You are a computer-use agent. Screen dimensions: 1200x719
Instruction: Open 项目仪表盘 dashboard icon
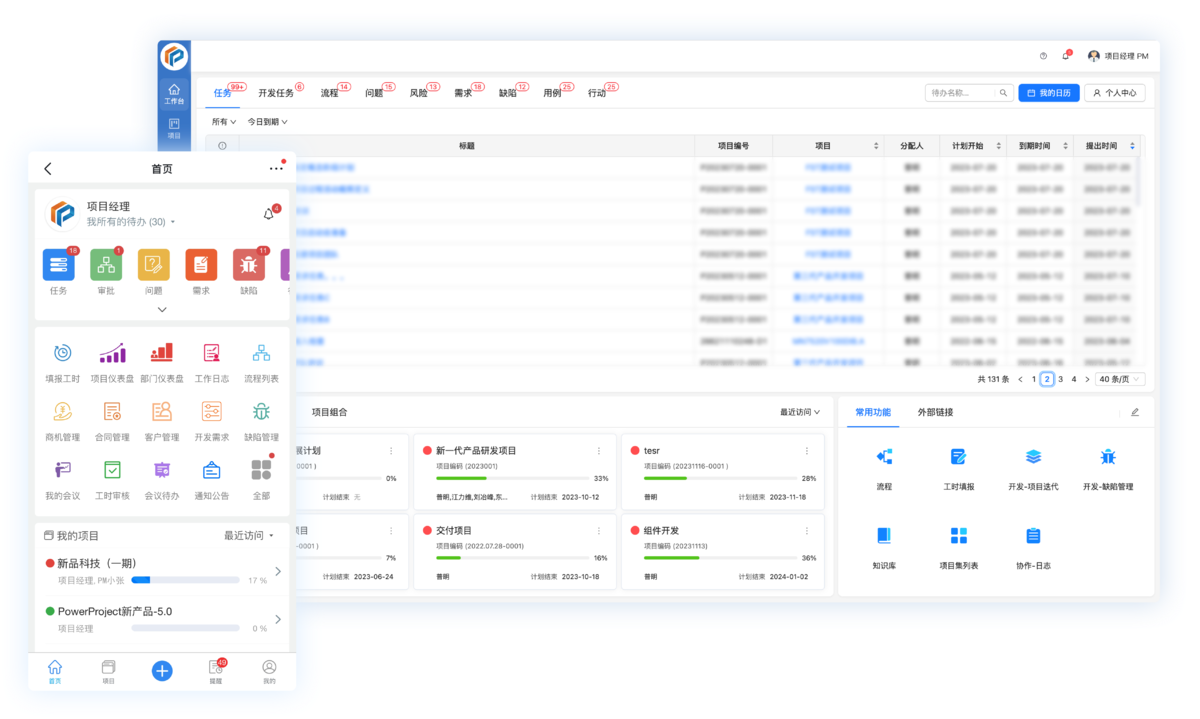(112, 353)
